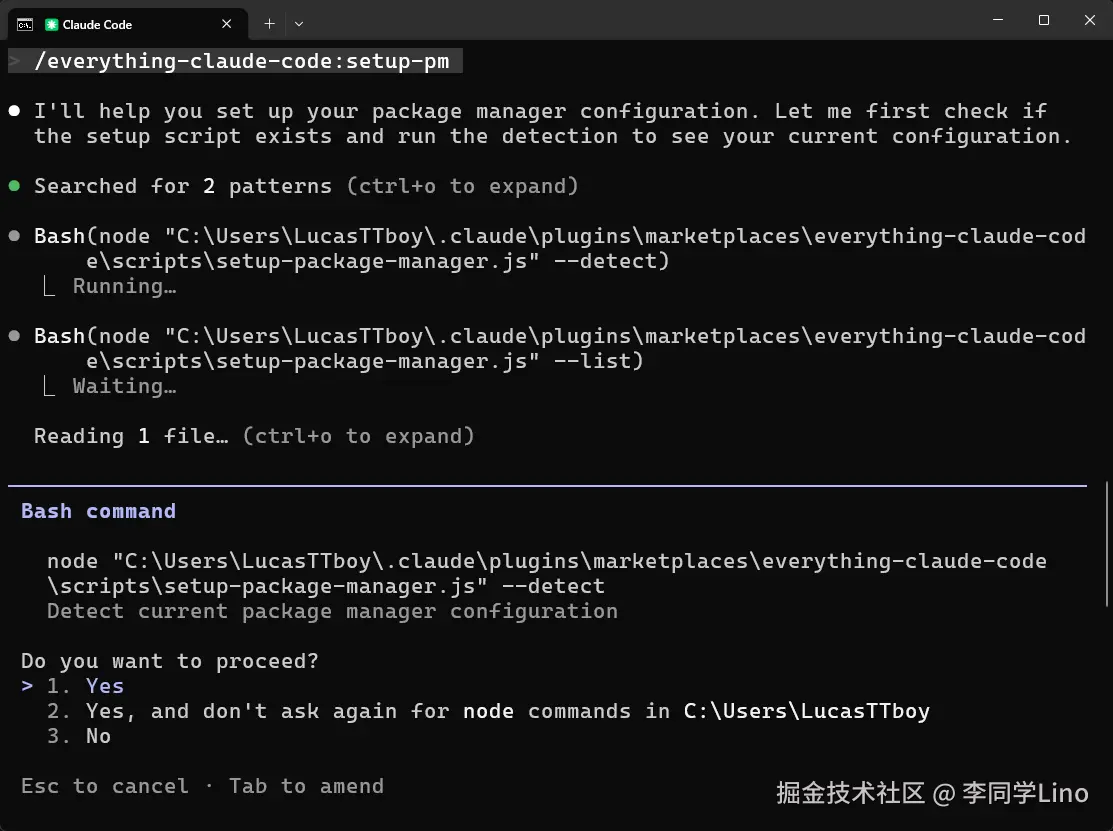This screenshot has height=831, width=1113.
Task: Minimize the terminal window
Action: 997,20
